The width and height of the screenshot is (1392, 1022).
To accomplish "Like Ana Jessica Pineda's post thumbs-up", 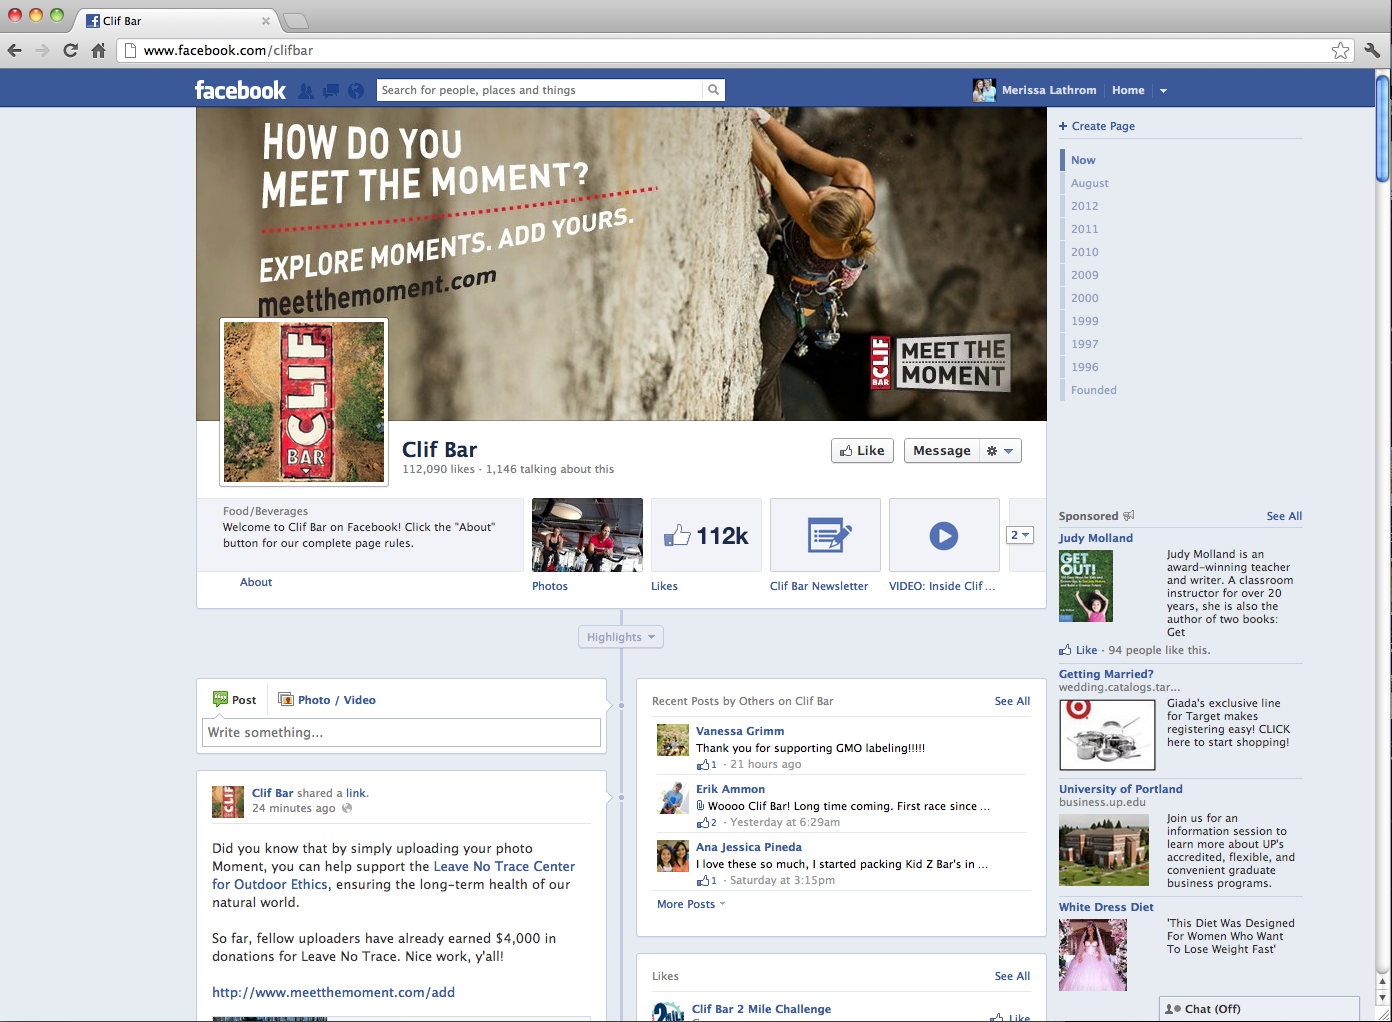I will [x=703, y=880].
